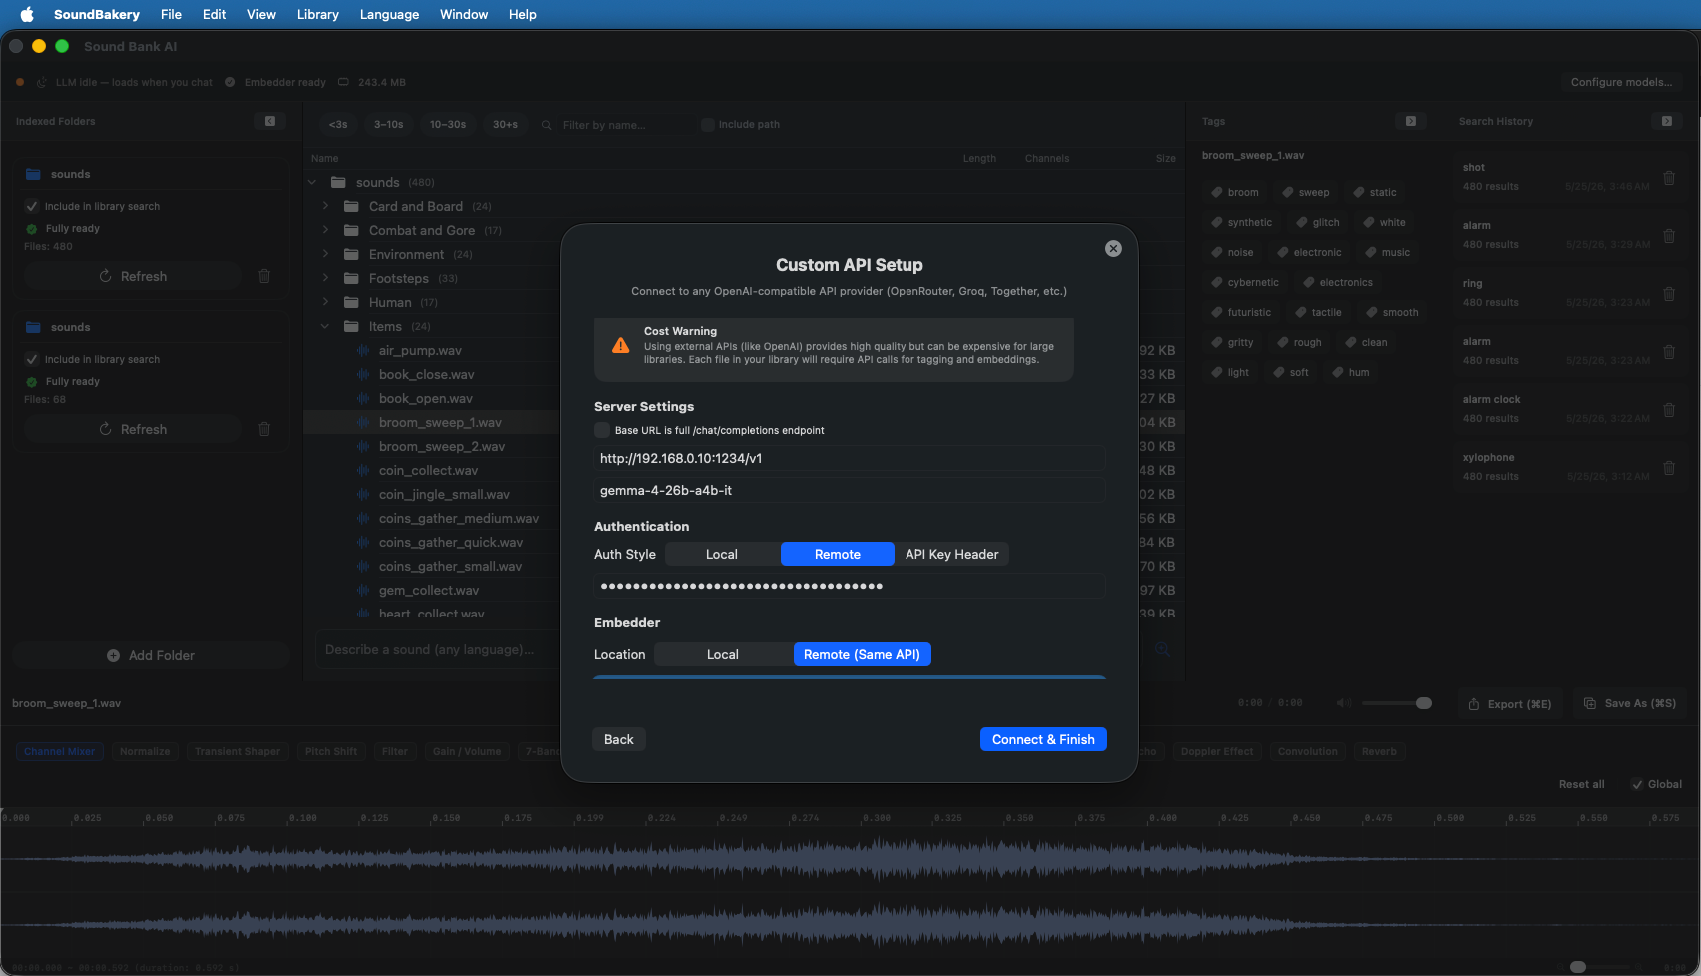Set embedder location to Local

723,654
